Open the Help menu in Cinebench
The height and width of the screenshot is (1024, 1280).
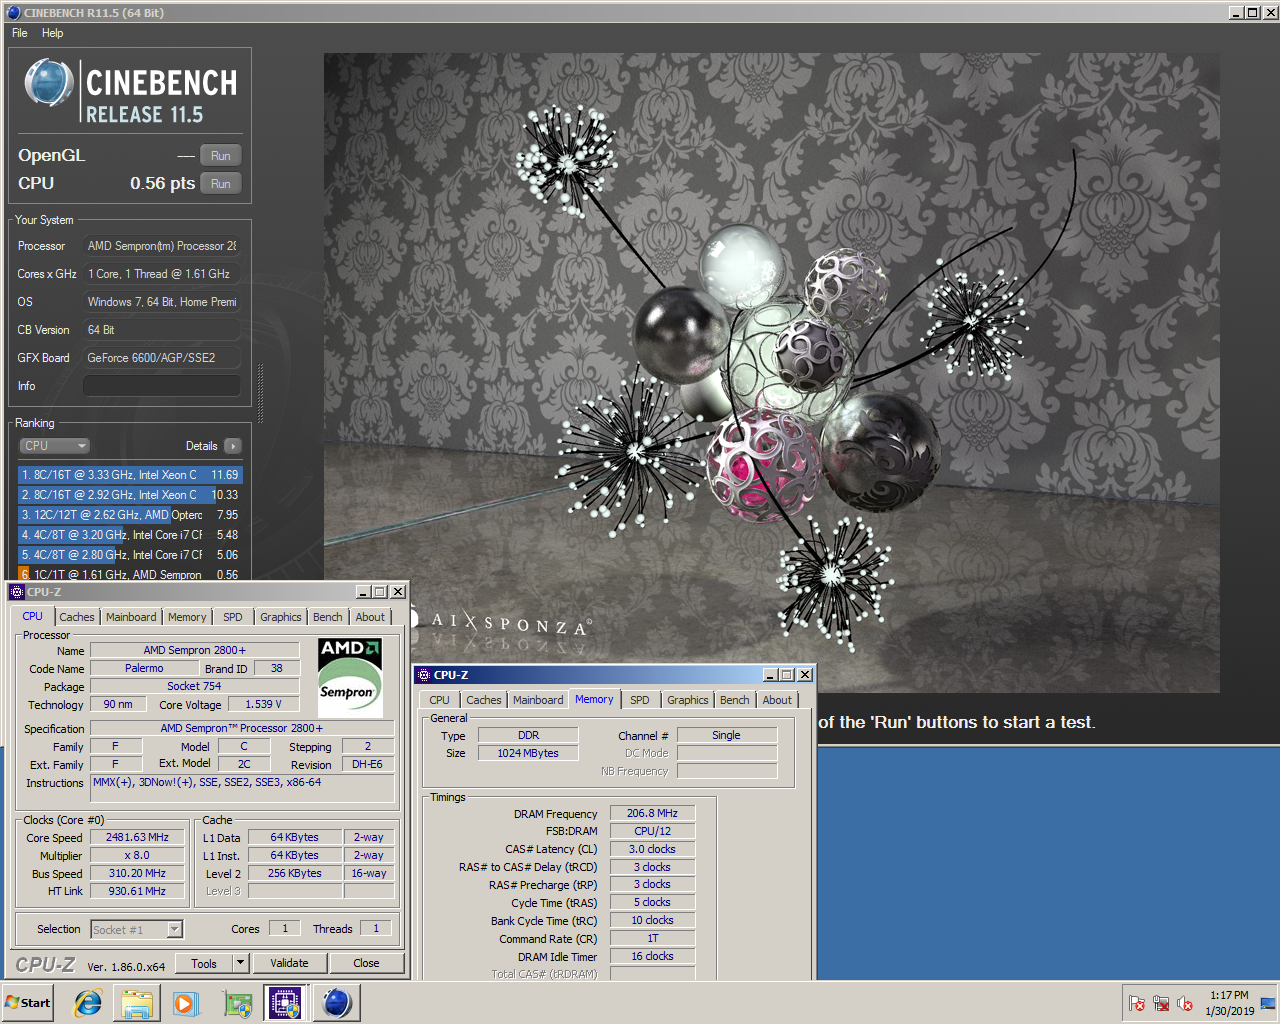point(53,33)
